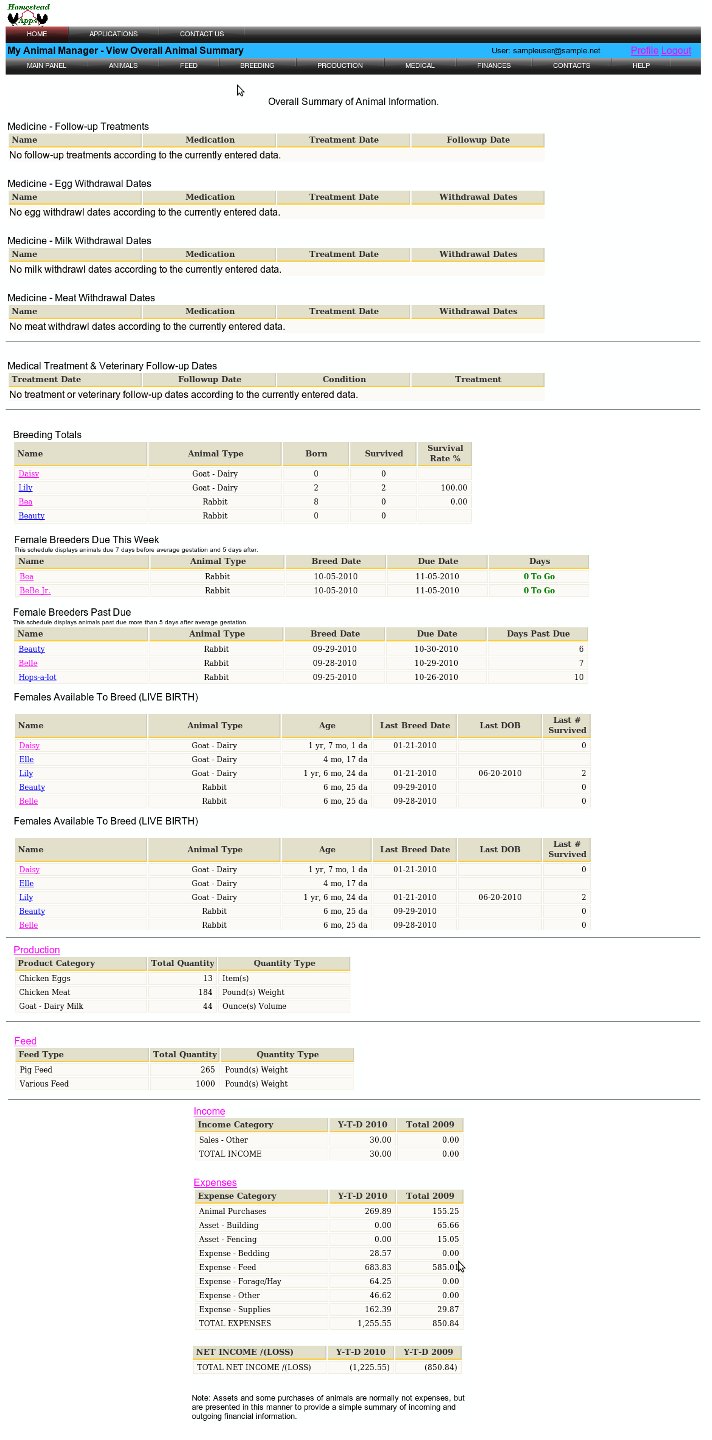712x1440 pixels.
Task: Click 'Various Feed' feed type cell
Action: tap(82, 1083)
